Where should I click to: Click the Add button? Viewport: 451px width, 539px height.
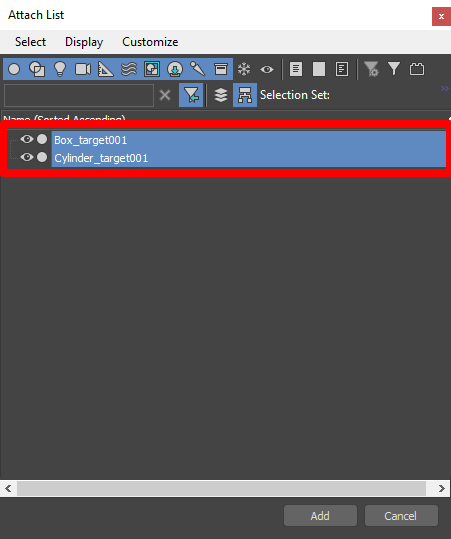pos(320,516)
